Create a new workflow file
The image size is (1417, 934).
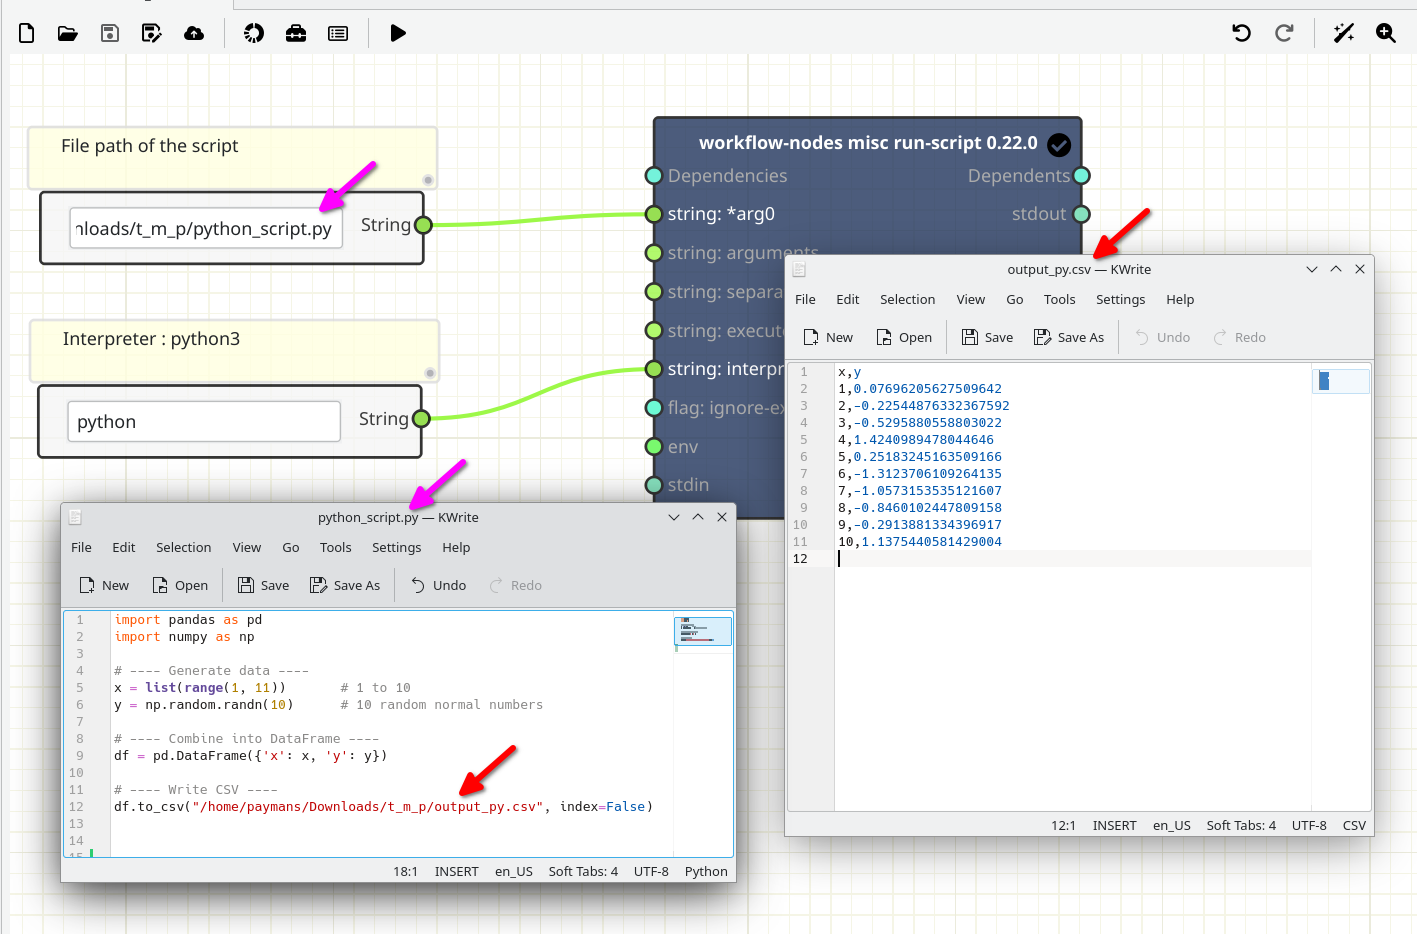click(27, 33)
